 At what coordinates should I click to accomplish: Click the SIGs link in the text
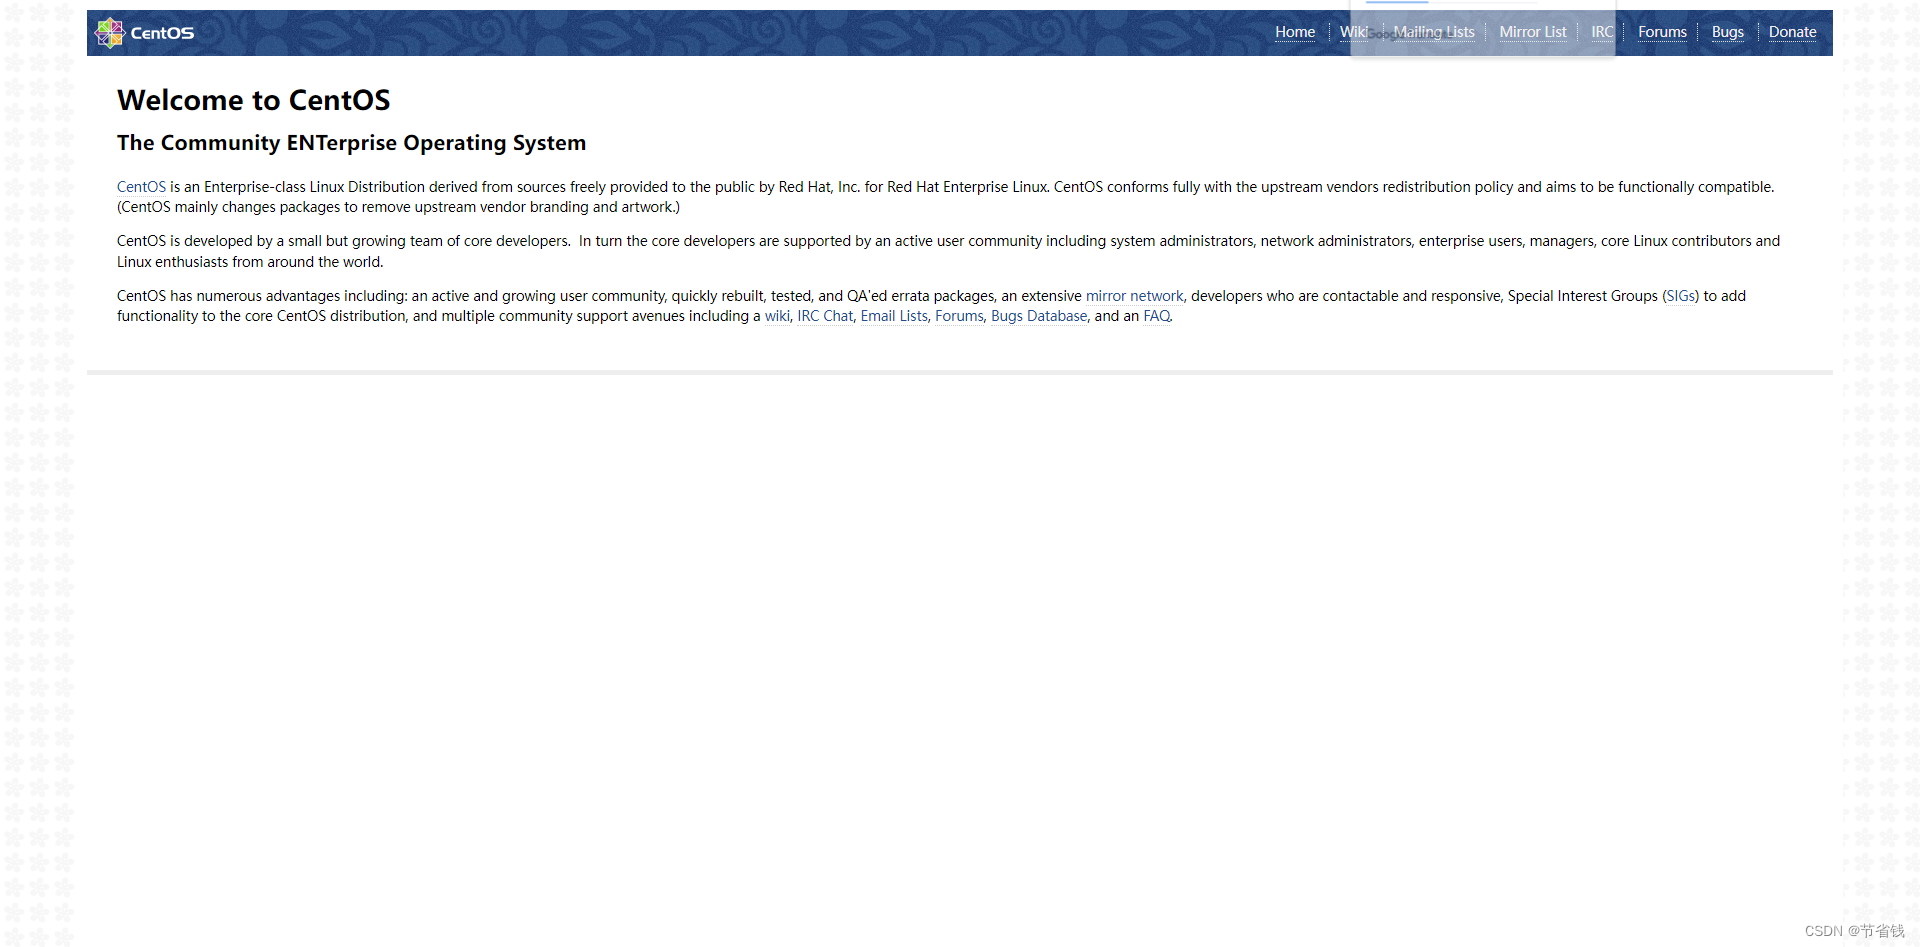pos(1680,296)
